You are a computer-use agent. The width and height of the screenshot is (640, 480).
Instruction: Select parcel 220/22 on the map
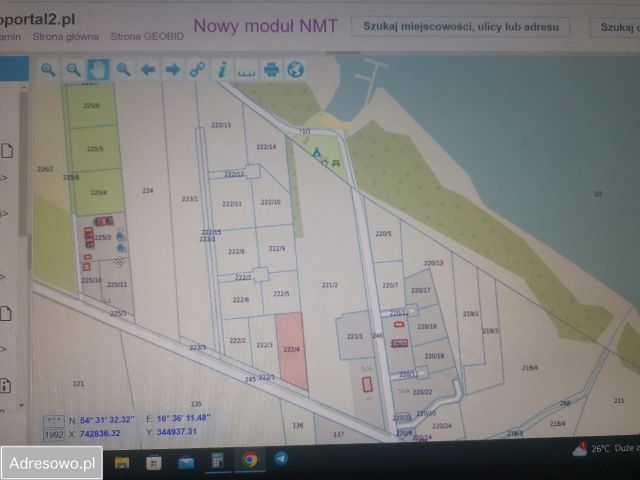[x=422, y=392]
